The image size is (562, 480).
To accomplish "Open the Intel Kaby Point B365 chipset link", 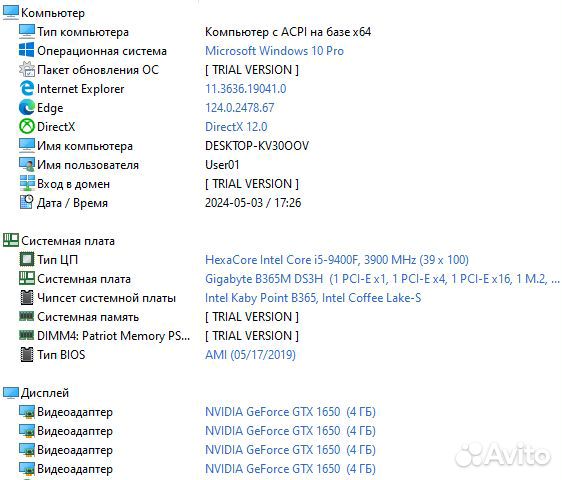I will coord(313,298).
